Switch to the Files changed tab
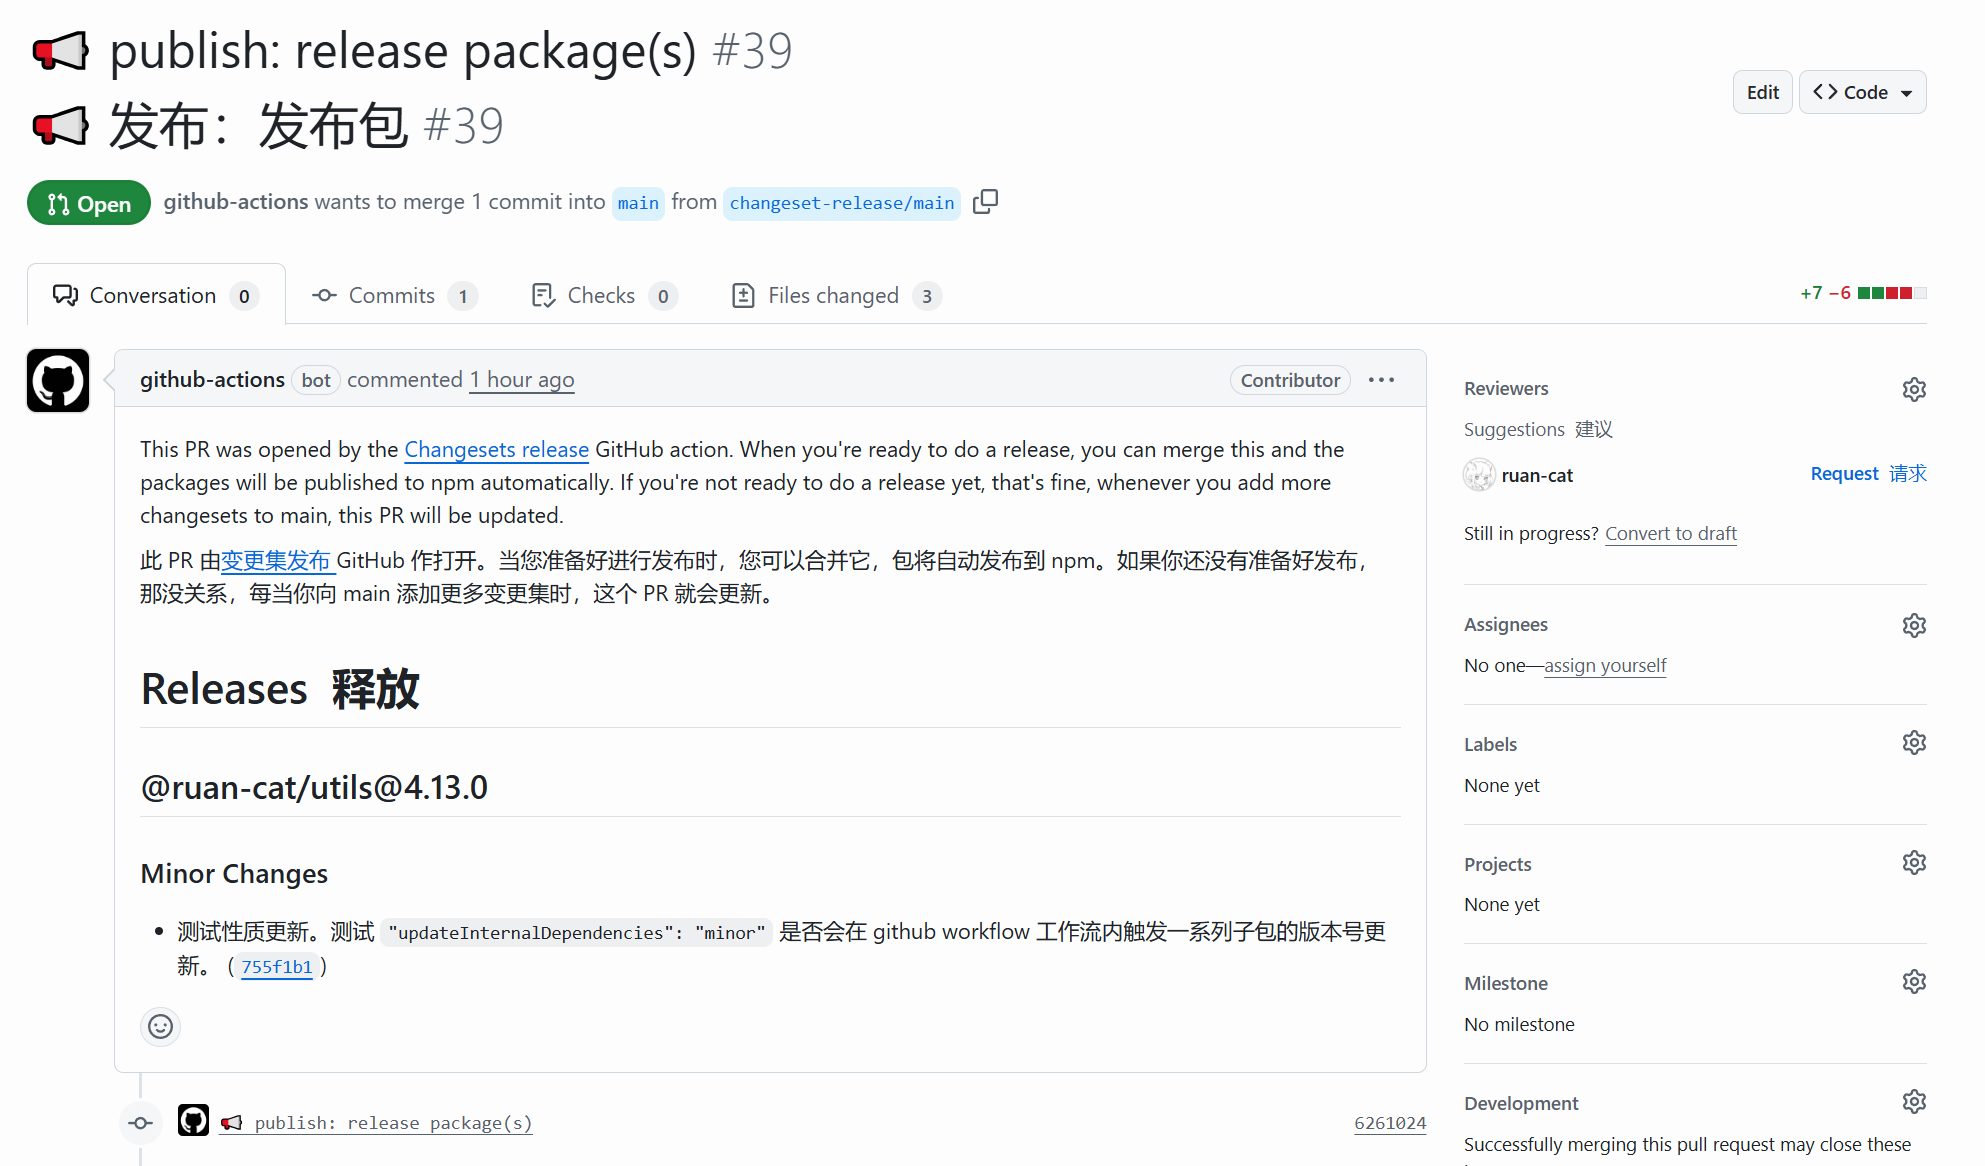The width and height of the screenshot is (1985, 1166). point(833,296)
